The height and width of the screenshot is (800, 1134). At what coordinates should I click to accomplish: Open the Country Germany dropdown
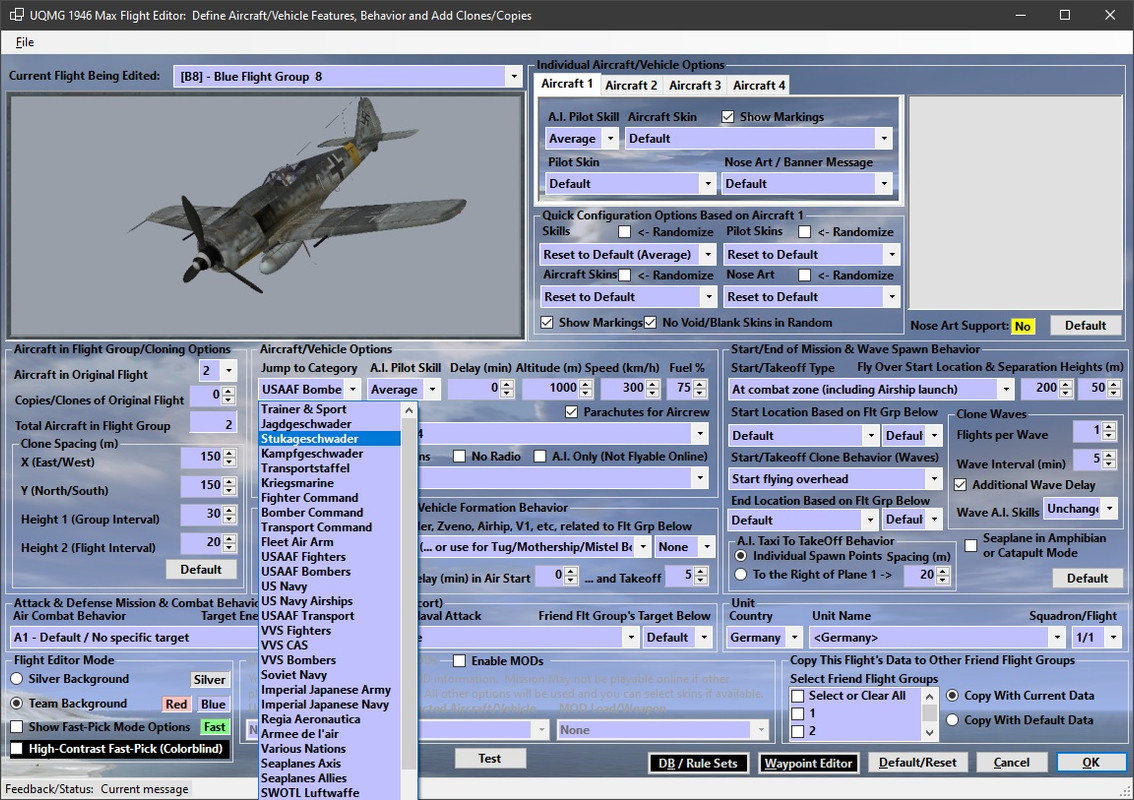tap(794, 637)
